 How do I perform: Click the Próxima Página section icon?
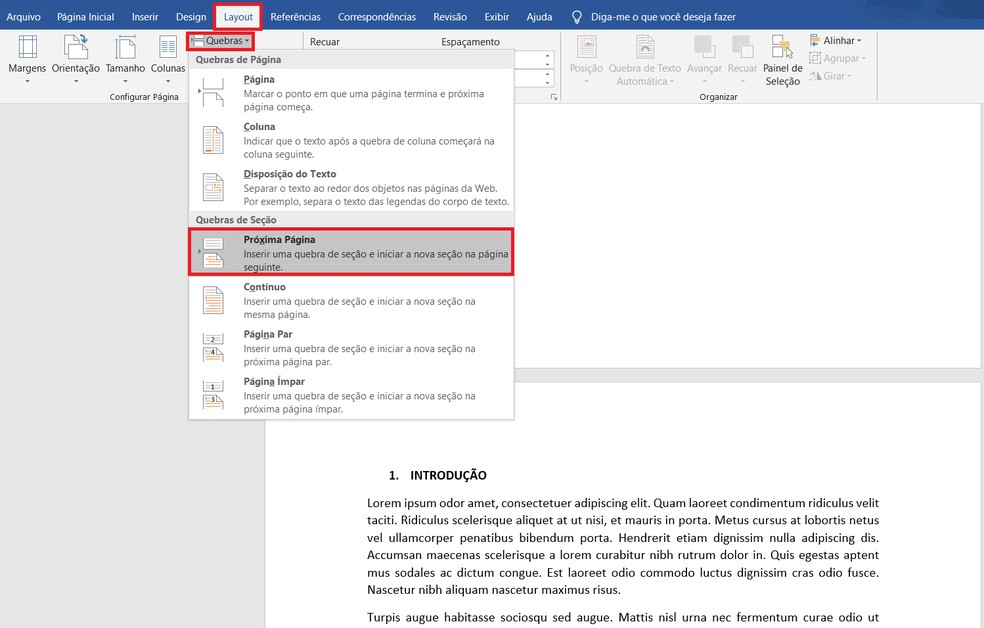point(213,253)
